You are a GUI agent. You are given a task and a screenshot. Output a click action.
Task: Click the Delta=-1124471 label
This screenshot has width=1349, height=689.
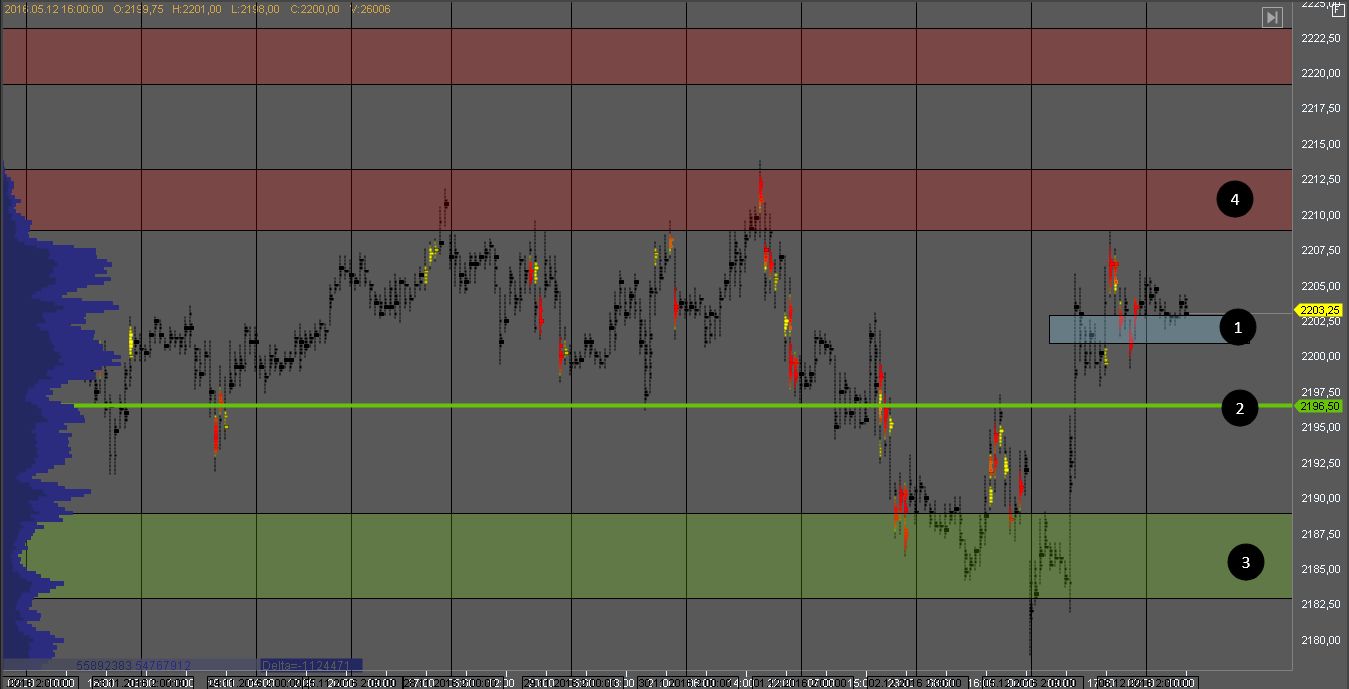coord(309,664)
